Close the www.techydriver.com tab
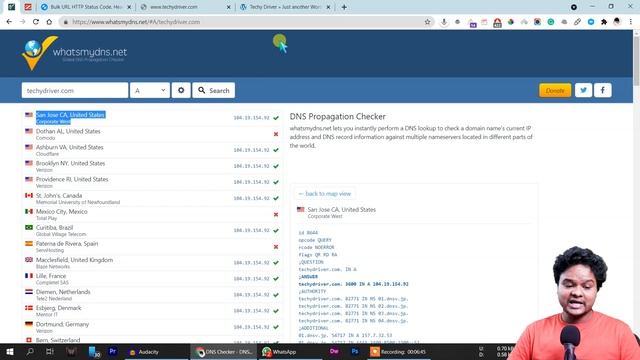This screenshot has width=640, height=360. 229,7
